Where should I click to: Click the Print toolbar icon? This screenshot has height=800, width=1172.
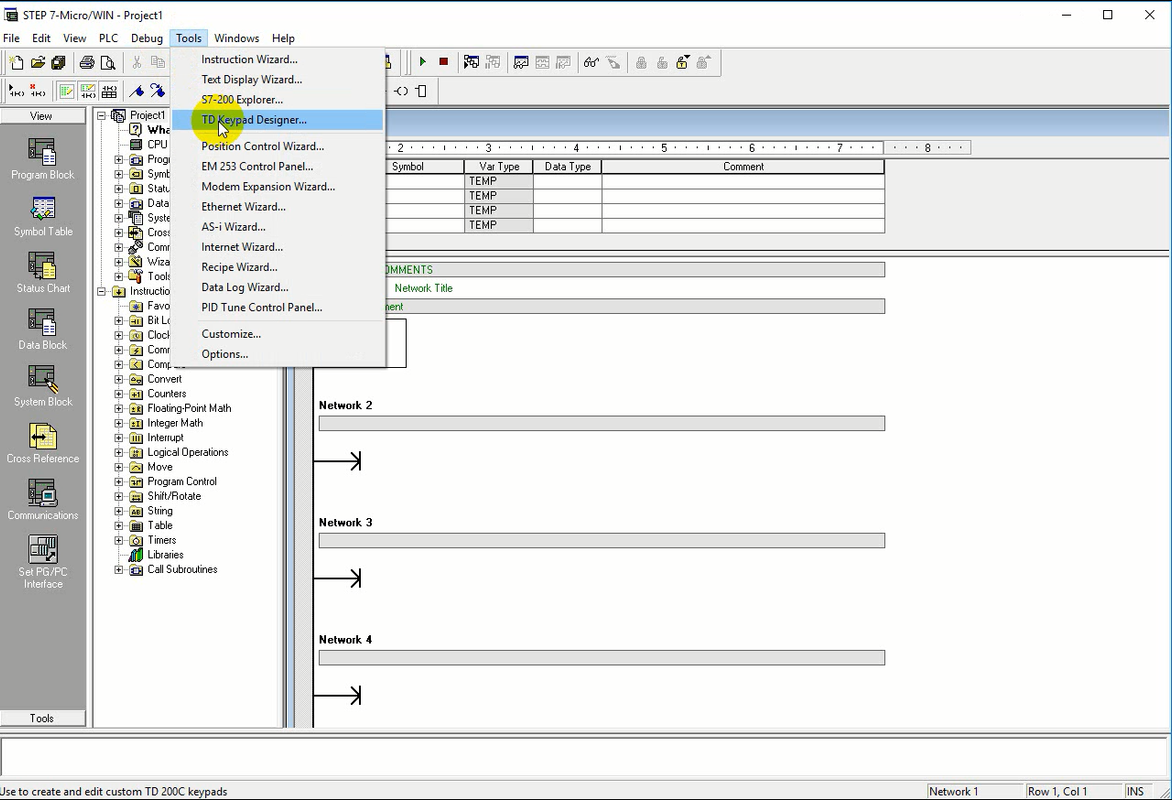(87, 63)
